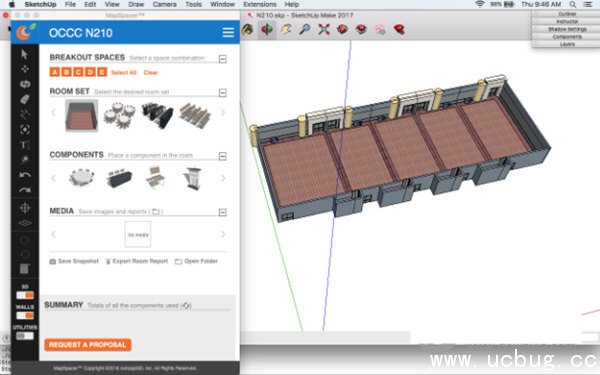600x375 pixels.
Task: Toggle breakout space D
Action: 90,72
